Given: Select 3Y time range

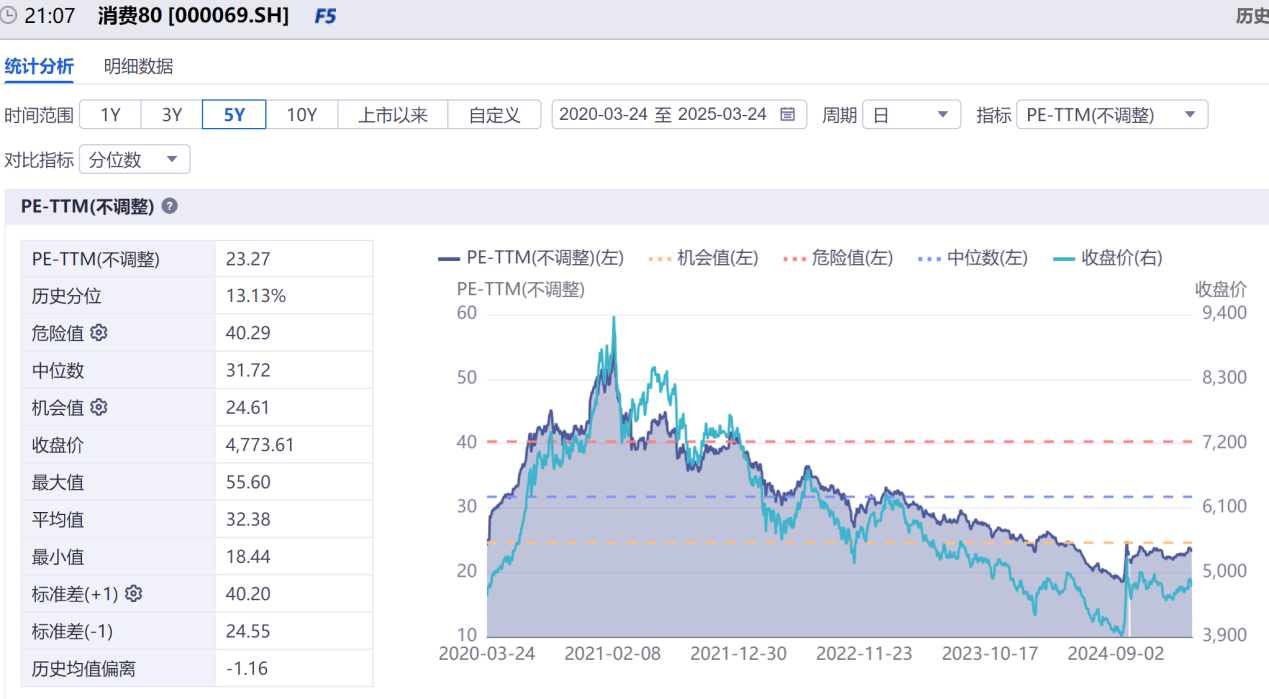Looking at the screenshot, I should point(172,115).
